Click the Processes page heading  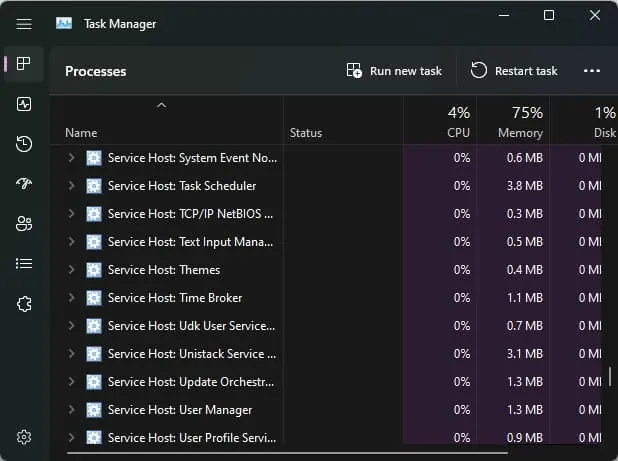96,71
